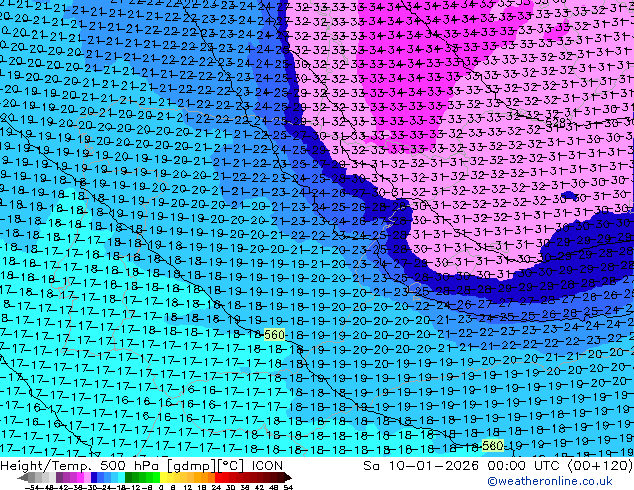The height and width of the screenshot is (490, 634).
Task: Select the Sa 10-01-2026 00:00 UTC date text
Action: click(463, 466)
